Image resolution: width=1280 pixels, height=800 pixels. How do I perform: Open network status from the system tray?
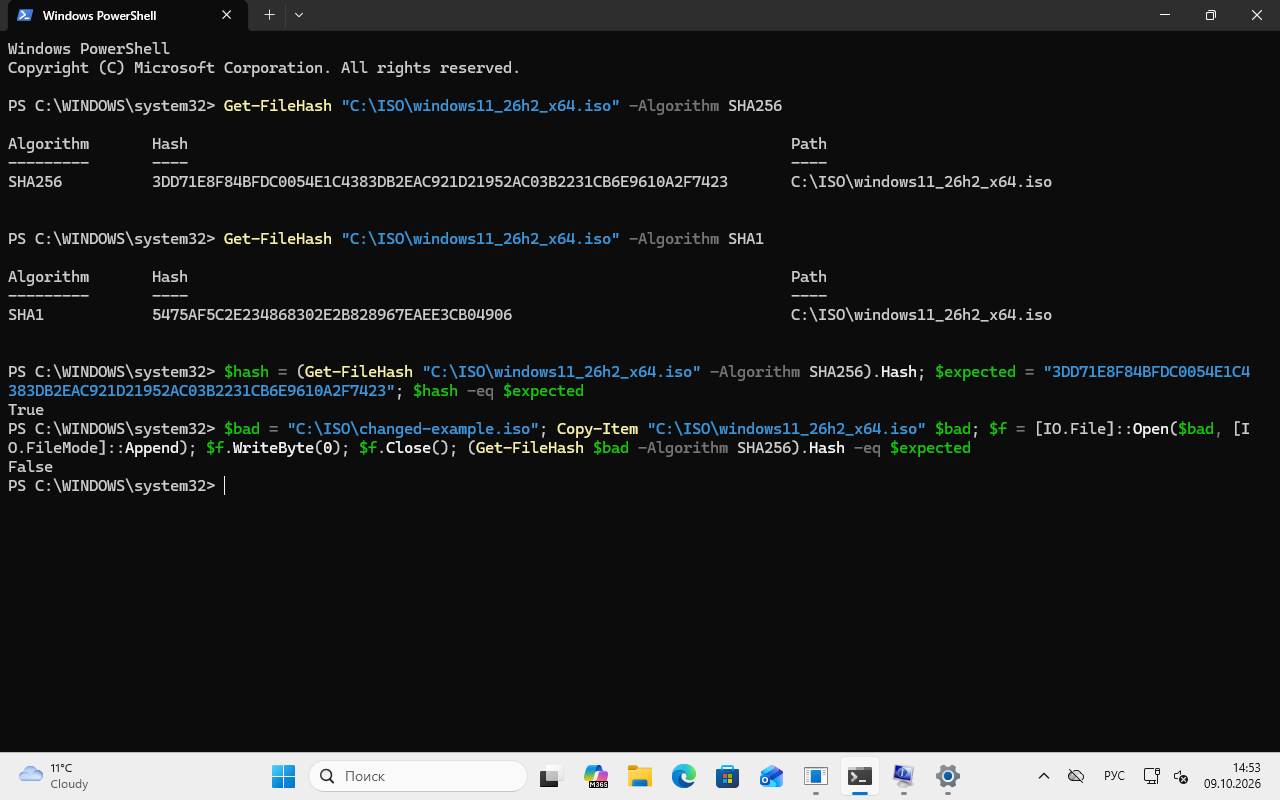pos(1151,776)
